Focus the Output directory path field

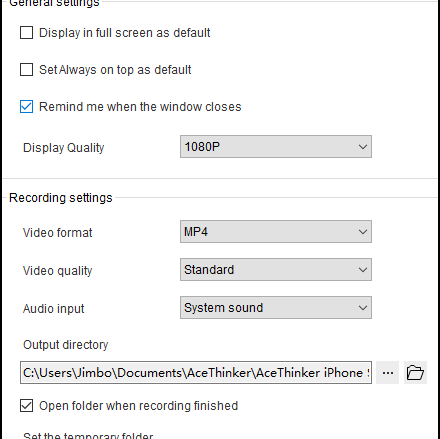pos(196,372)
